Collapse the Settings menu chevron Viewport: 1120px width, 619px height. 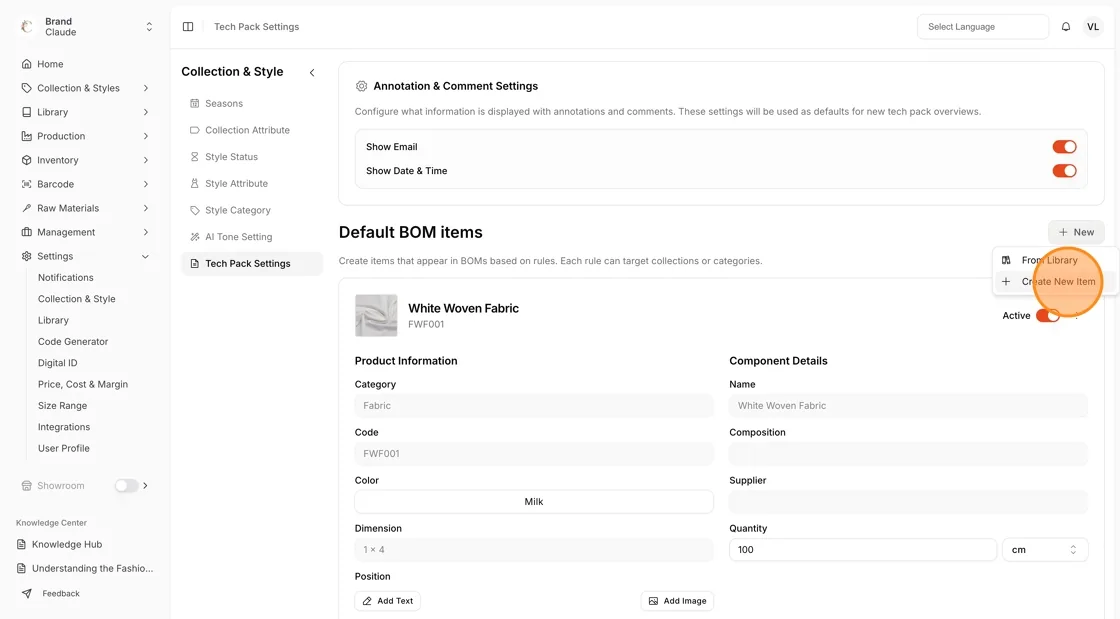pyautogui.click(x=146, y=256)
